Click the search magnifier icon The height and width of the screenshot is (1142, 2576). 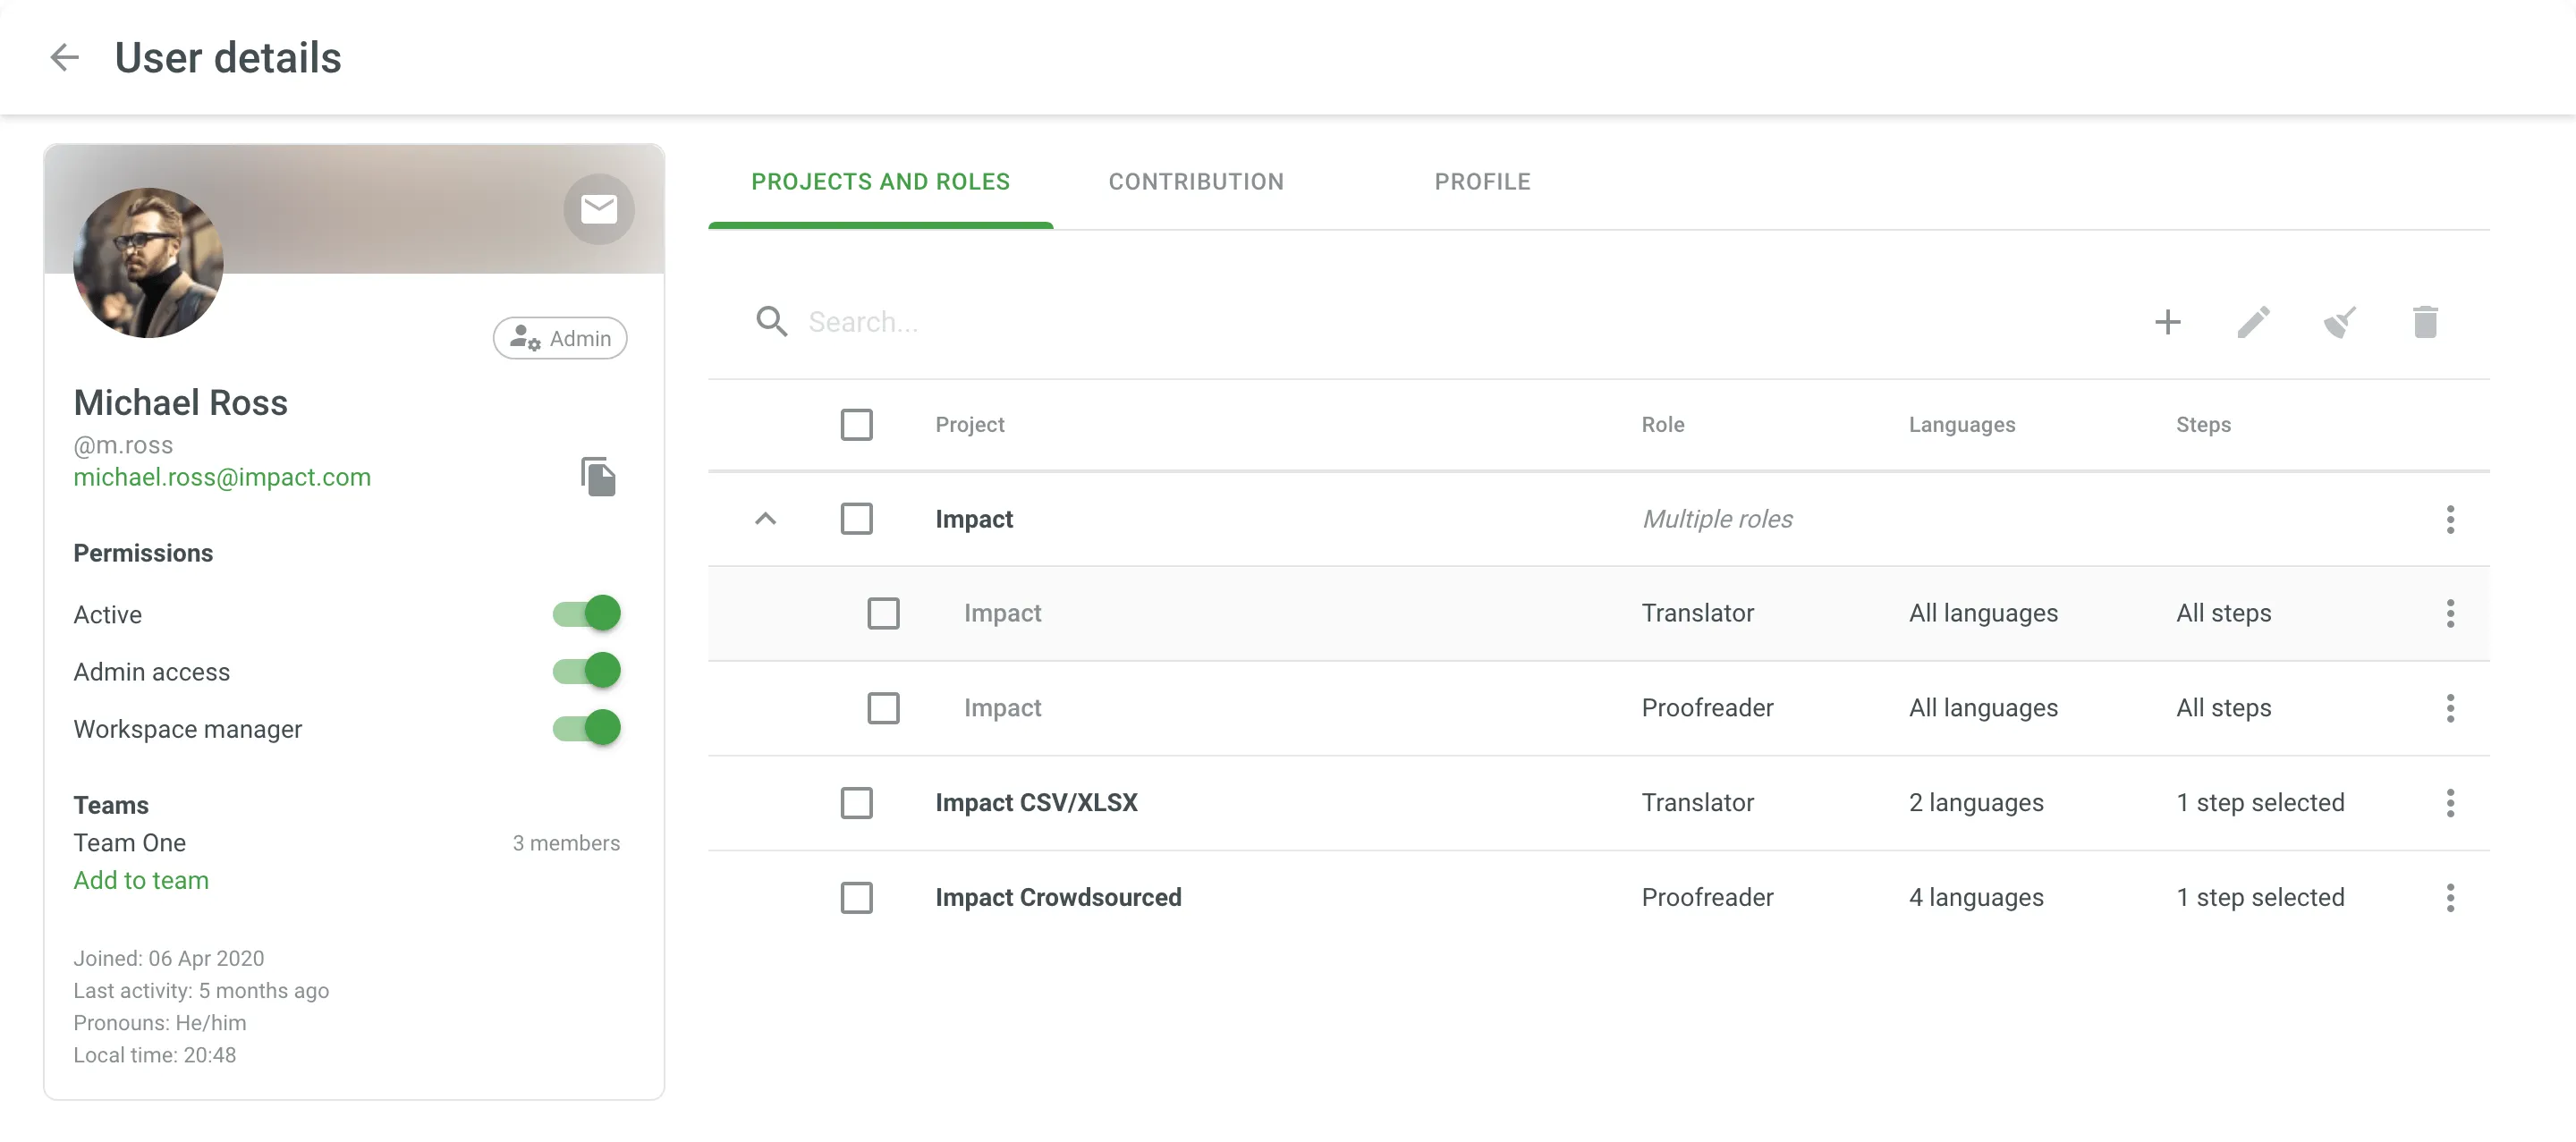(x=771, y=322)
